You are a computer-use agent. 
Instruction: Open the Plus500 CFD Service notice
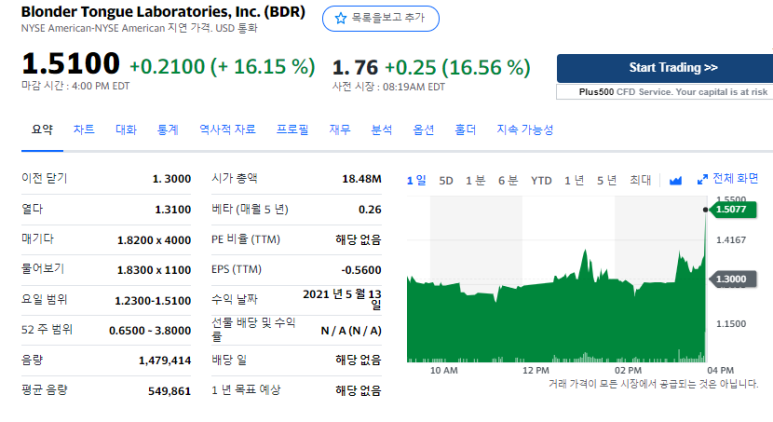[x=665, y=92]
